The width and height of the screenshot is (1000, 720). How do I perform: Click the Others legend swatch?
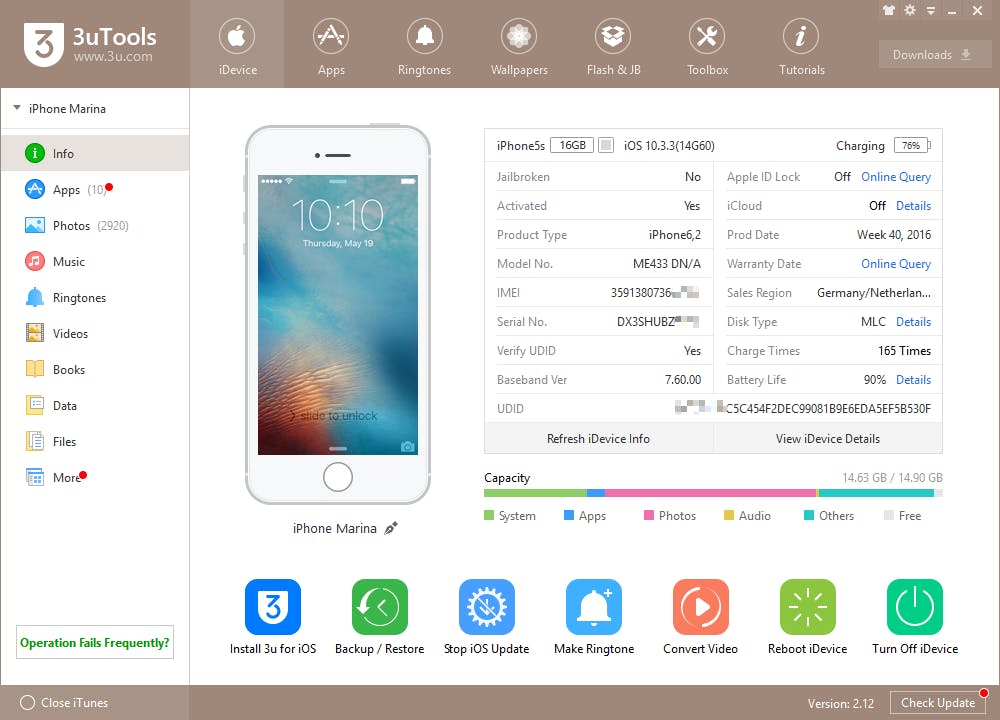pyautogui.click(x=809, y=515)
